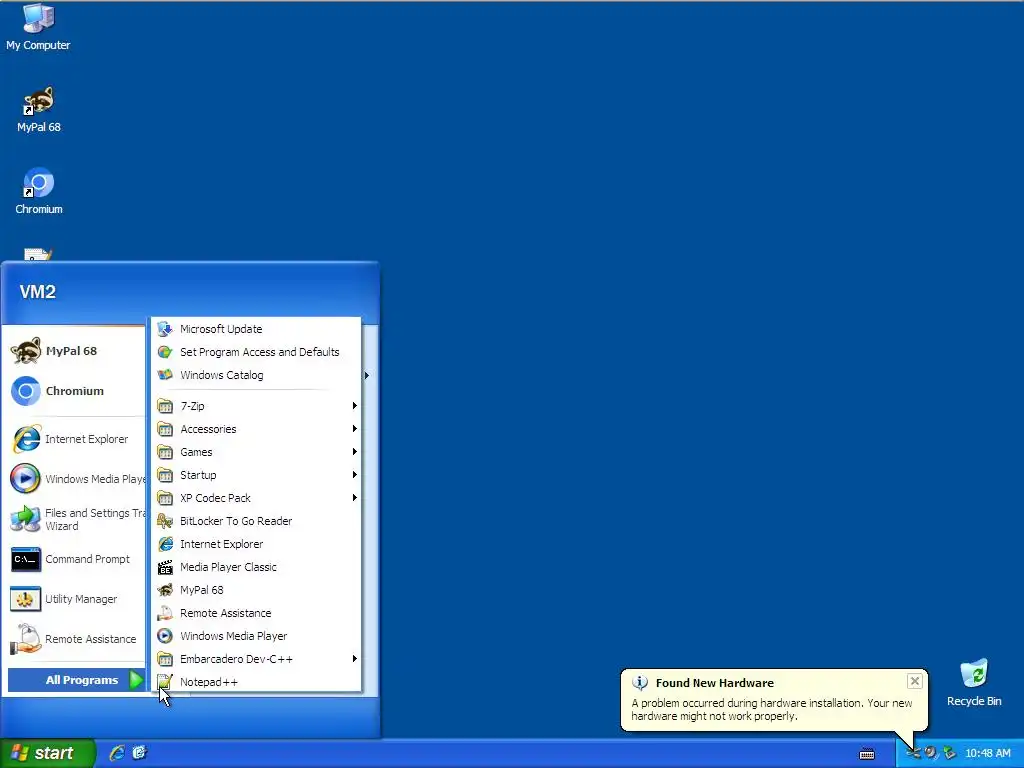
Task: Expand the Accessories program folder
Action: point(256,429)
